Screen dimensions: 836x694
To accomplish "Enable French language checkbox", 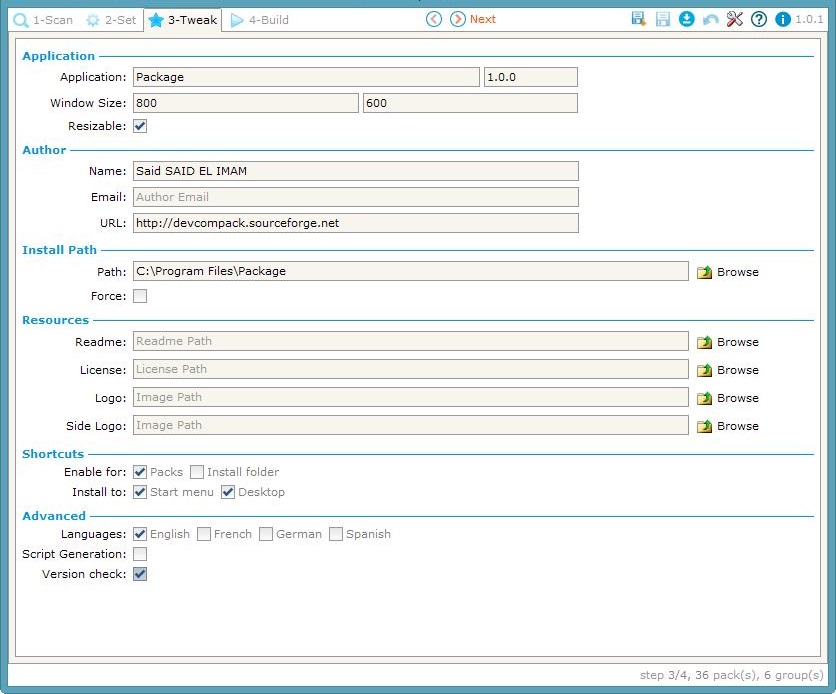I will coord(204,534).
